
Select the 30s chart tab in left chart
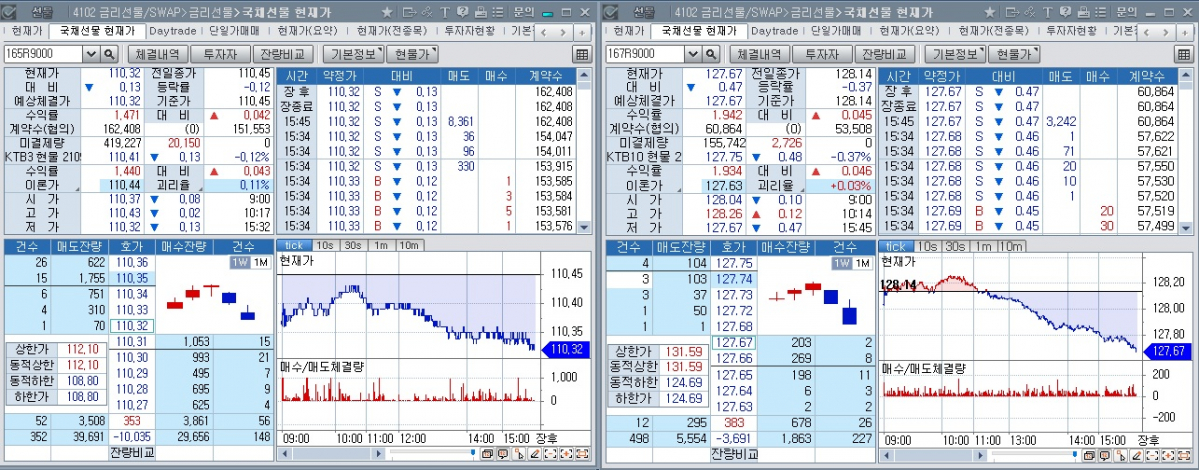[x=353, y=245]
